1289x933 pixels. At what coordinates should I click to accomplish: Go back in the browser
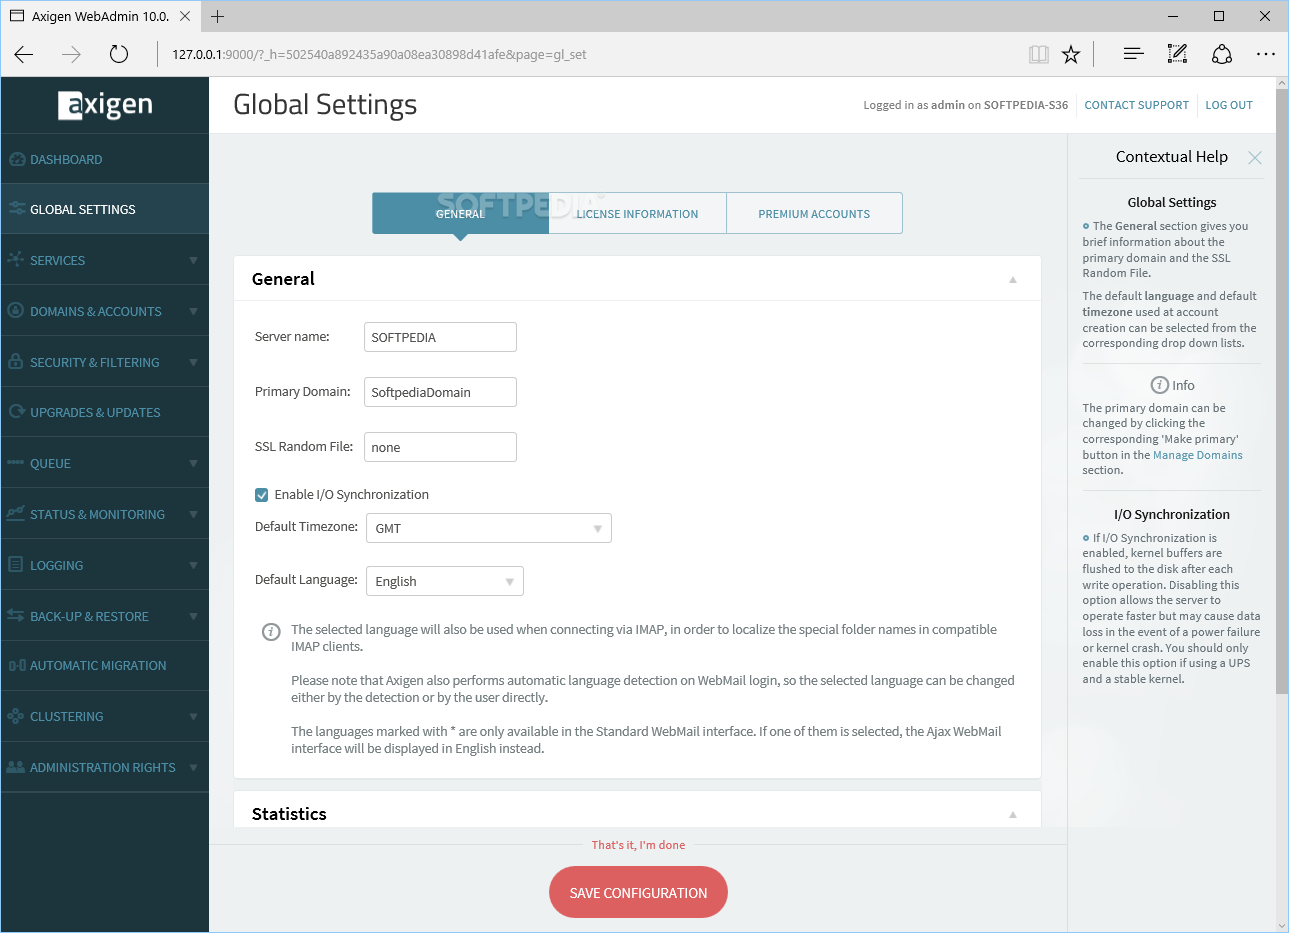[24, 55]
